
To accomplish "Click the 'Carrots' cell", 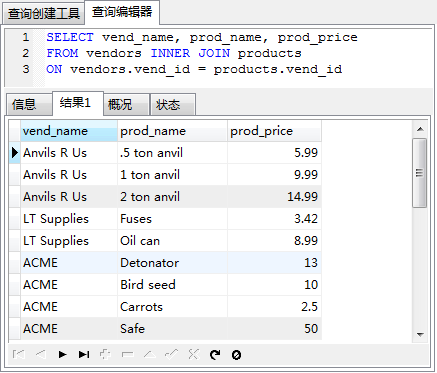I will pos(172,307).
